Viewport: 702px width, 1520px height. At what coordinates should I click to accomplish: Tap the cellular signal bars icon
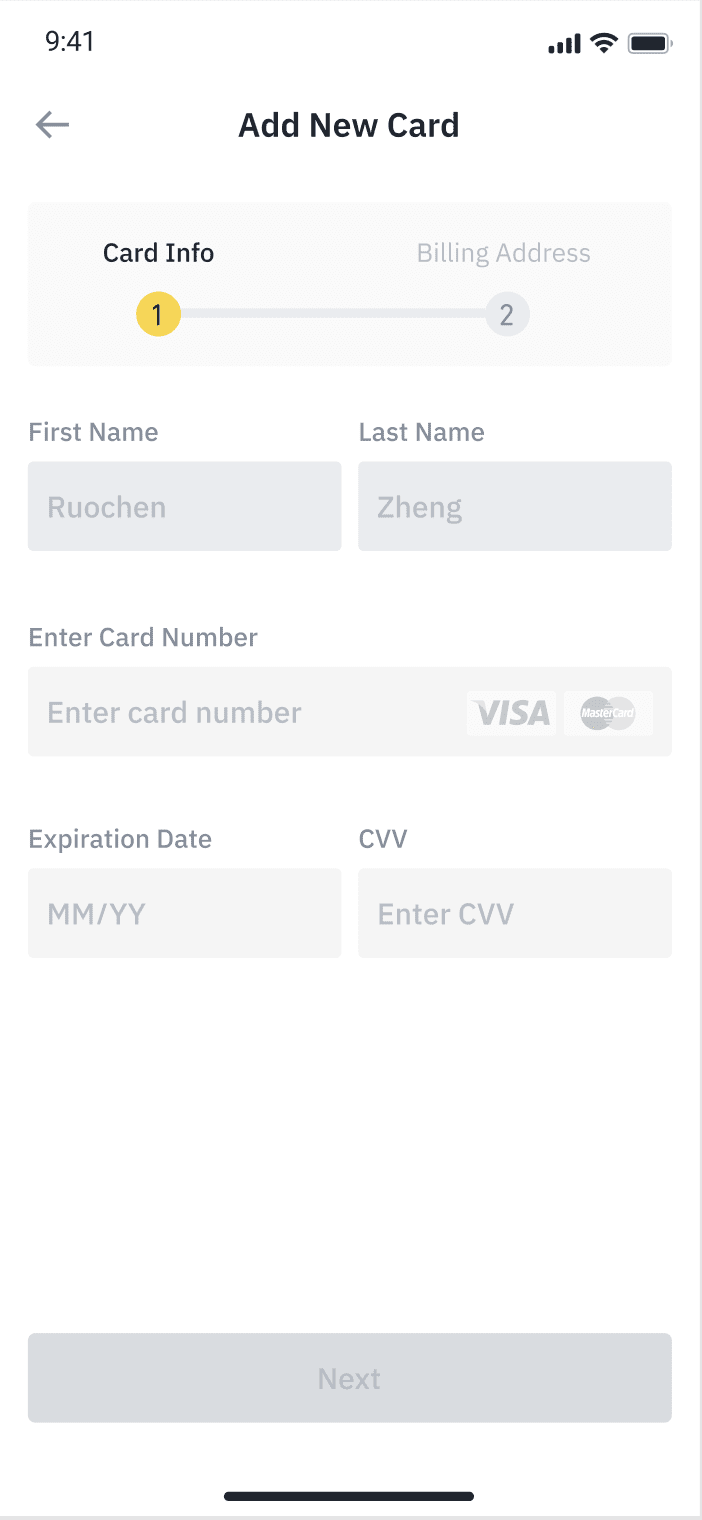(564, 44)
